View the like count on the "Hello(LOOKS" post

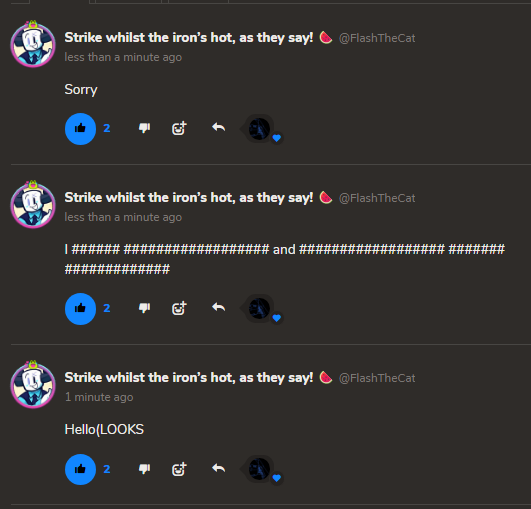pyautogui.click(x=107, y=469)
